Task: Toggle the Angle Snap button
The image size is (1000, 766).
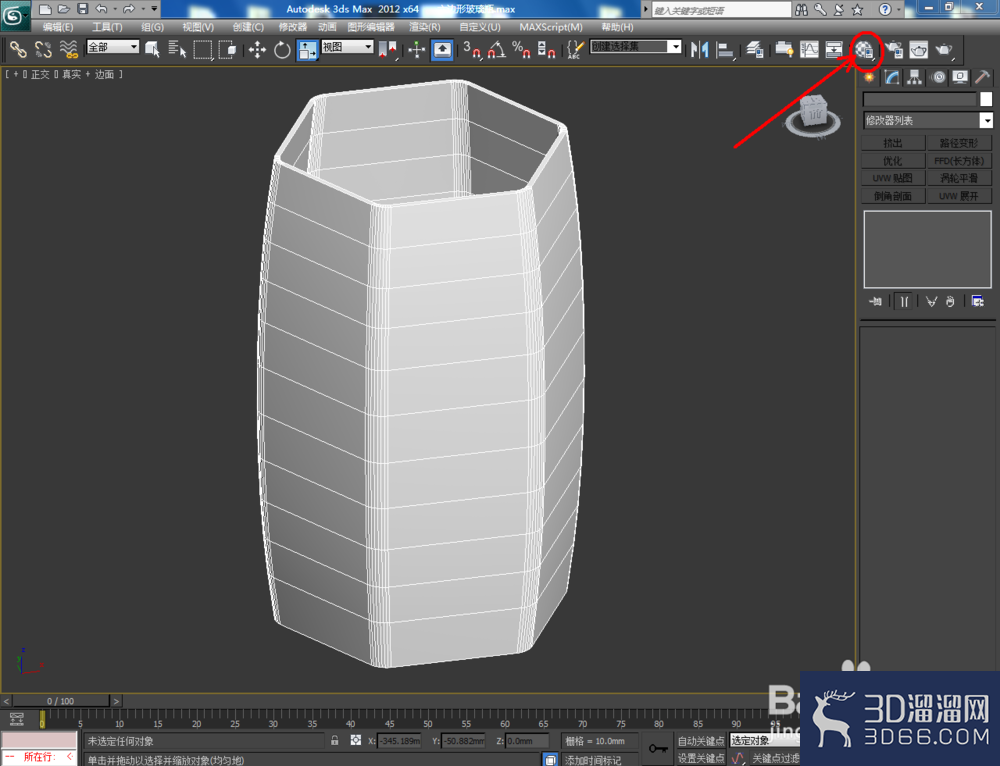Action: [497, 49]
